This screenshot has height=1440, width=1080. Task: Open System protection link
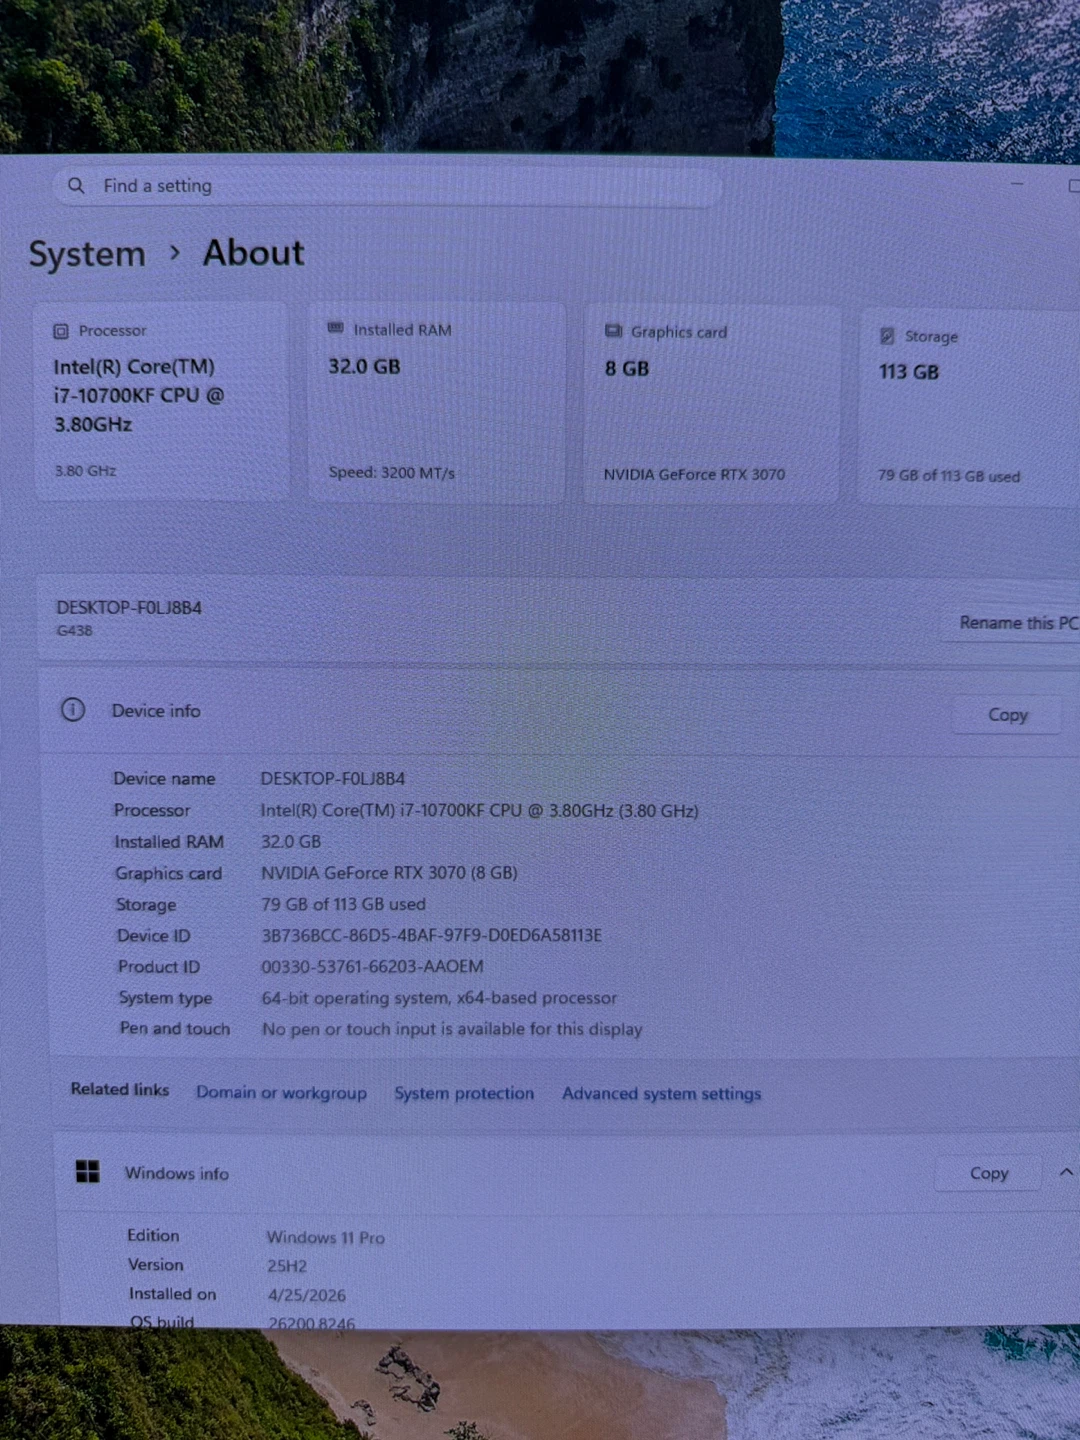click(464, 1093)
